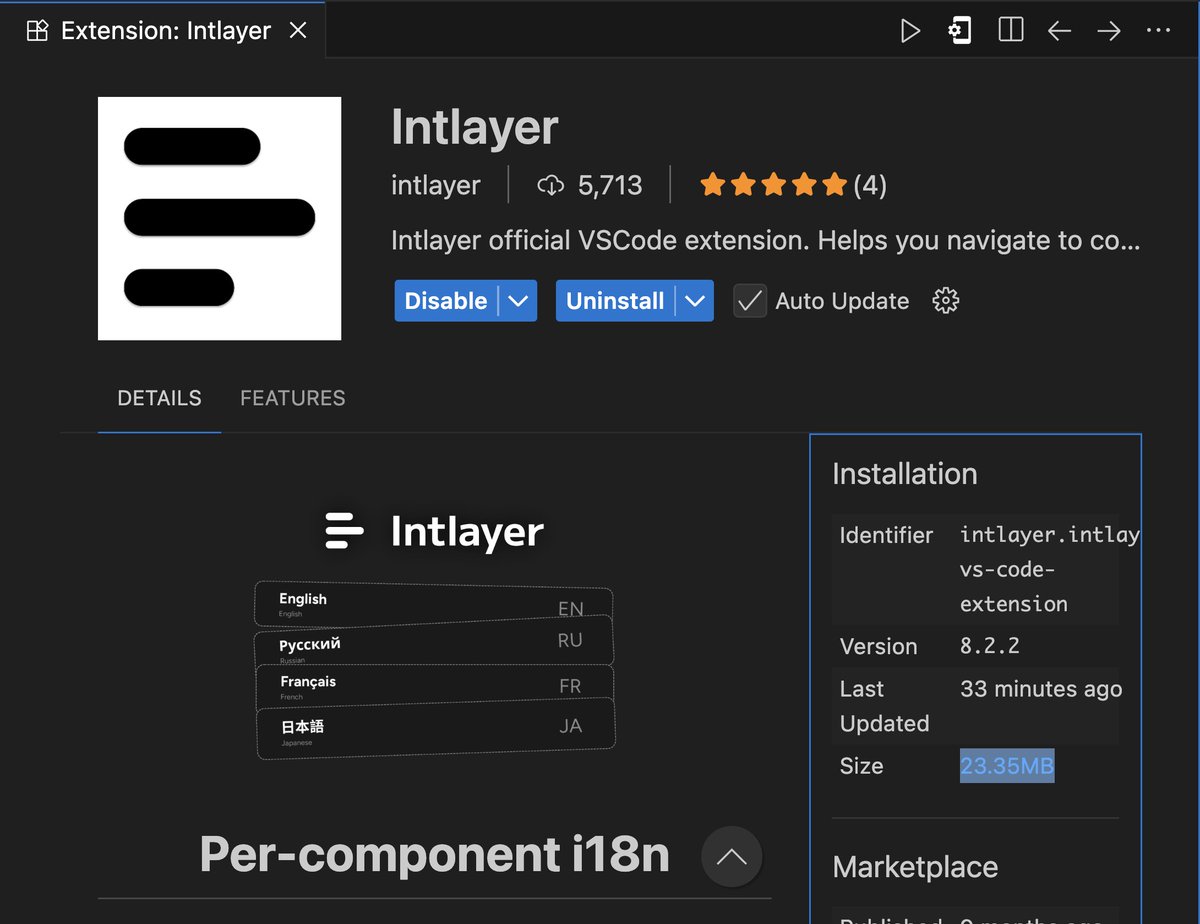Expand the Disable dropdown arrow

click(517, 300)
